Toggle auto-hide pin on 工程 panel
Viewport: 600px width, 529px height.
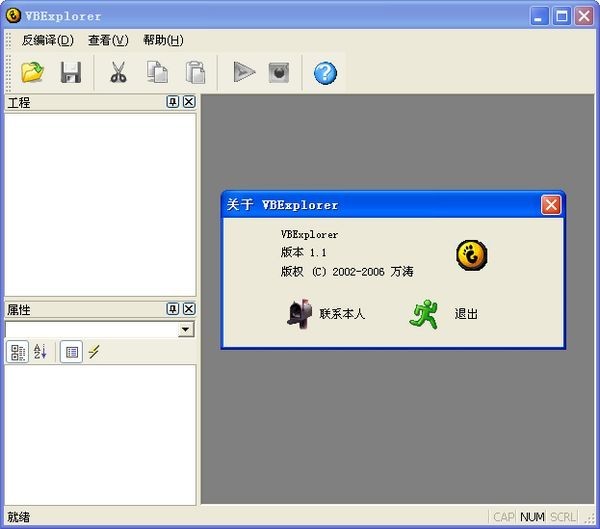(x=173, y=102)
